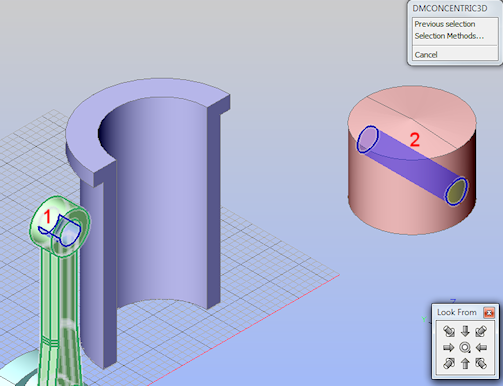Image resolution: width=503 pixels, height=386 pixels.
Task: Open Selection Methods... in the prompt menu
Action: (449, 36)
